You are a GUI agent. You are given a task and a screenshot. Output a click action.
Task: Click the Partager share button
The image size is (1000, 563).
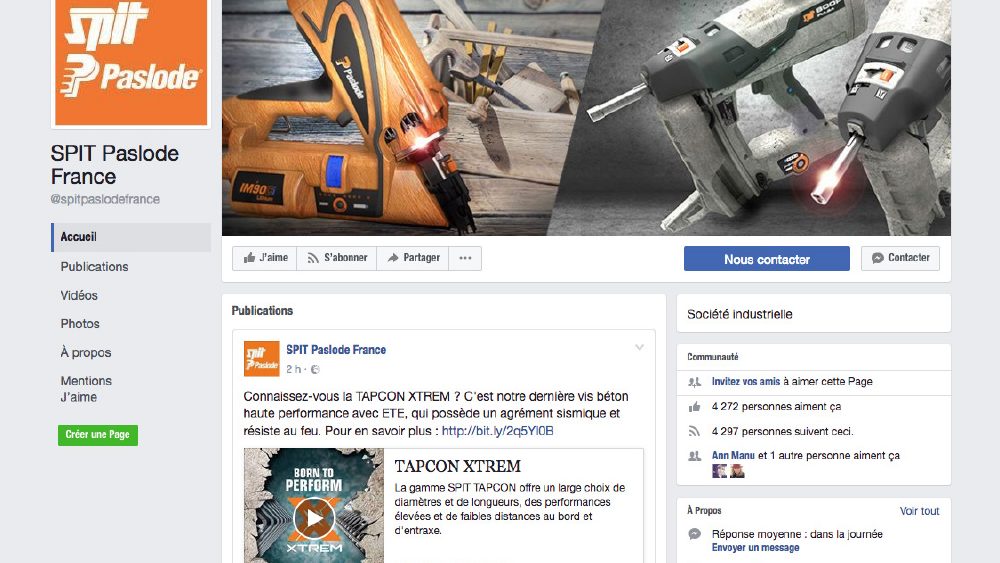pos(413,258)
